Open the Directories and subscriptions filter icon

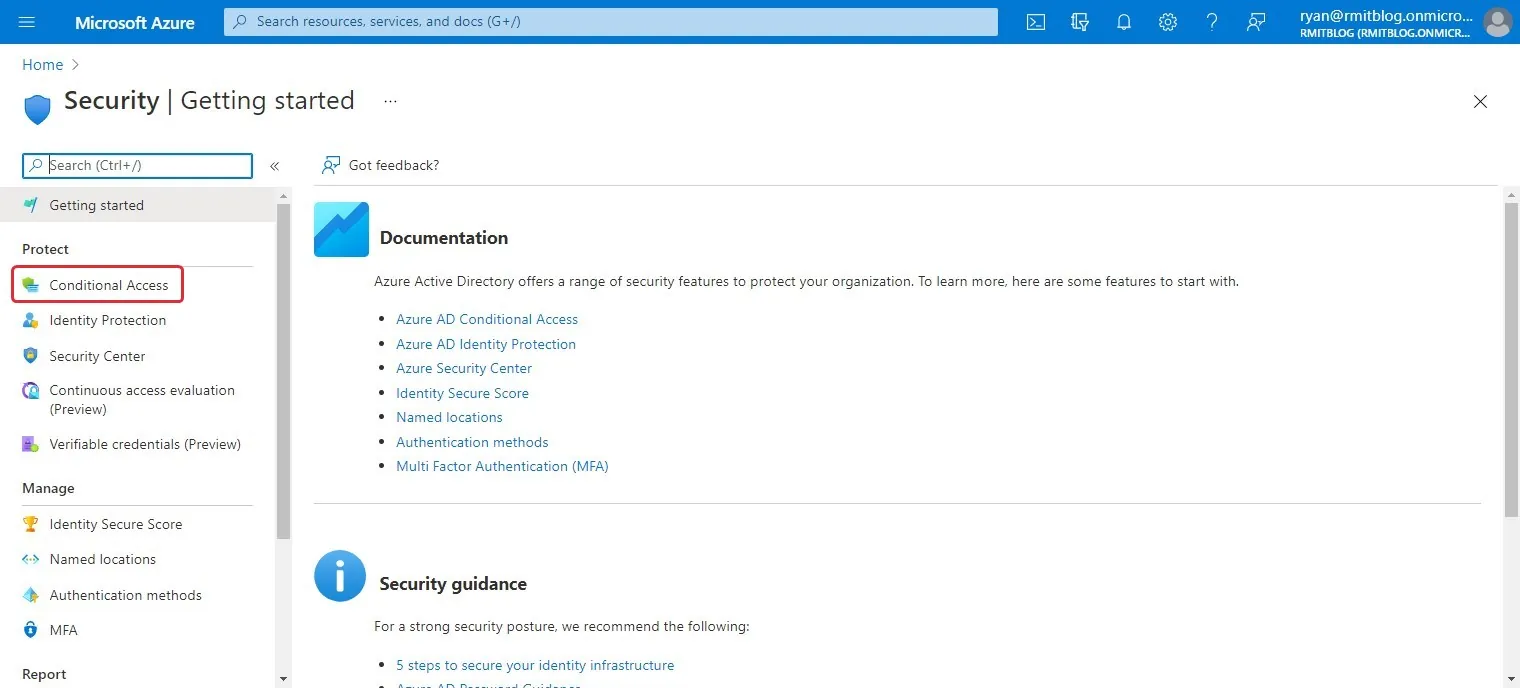[x=1080, y=22]
